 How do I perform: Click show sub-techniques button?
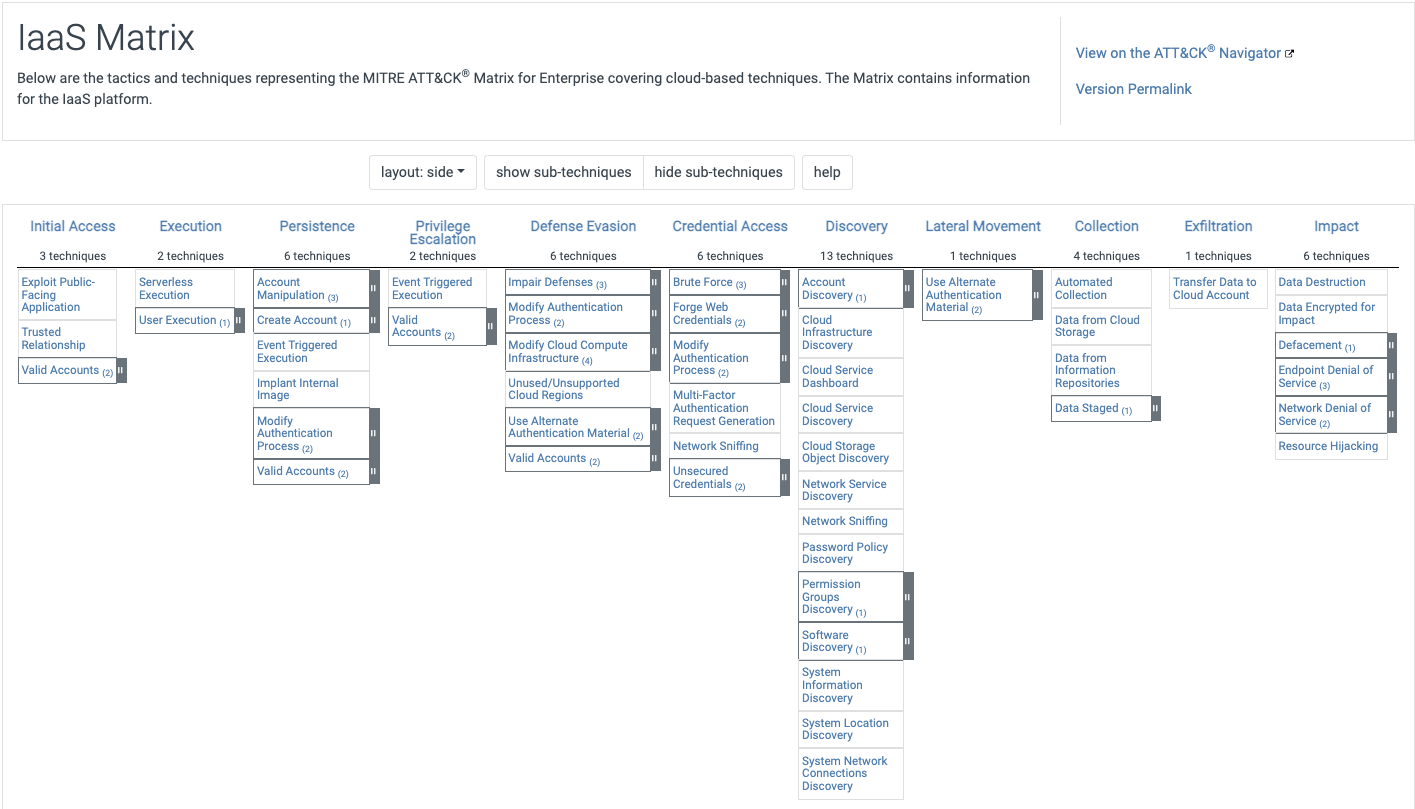click(563, 172)
